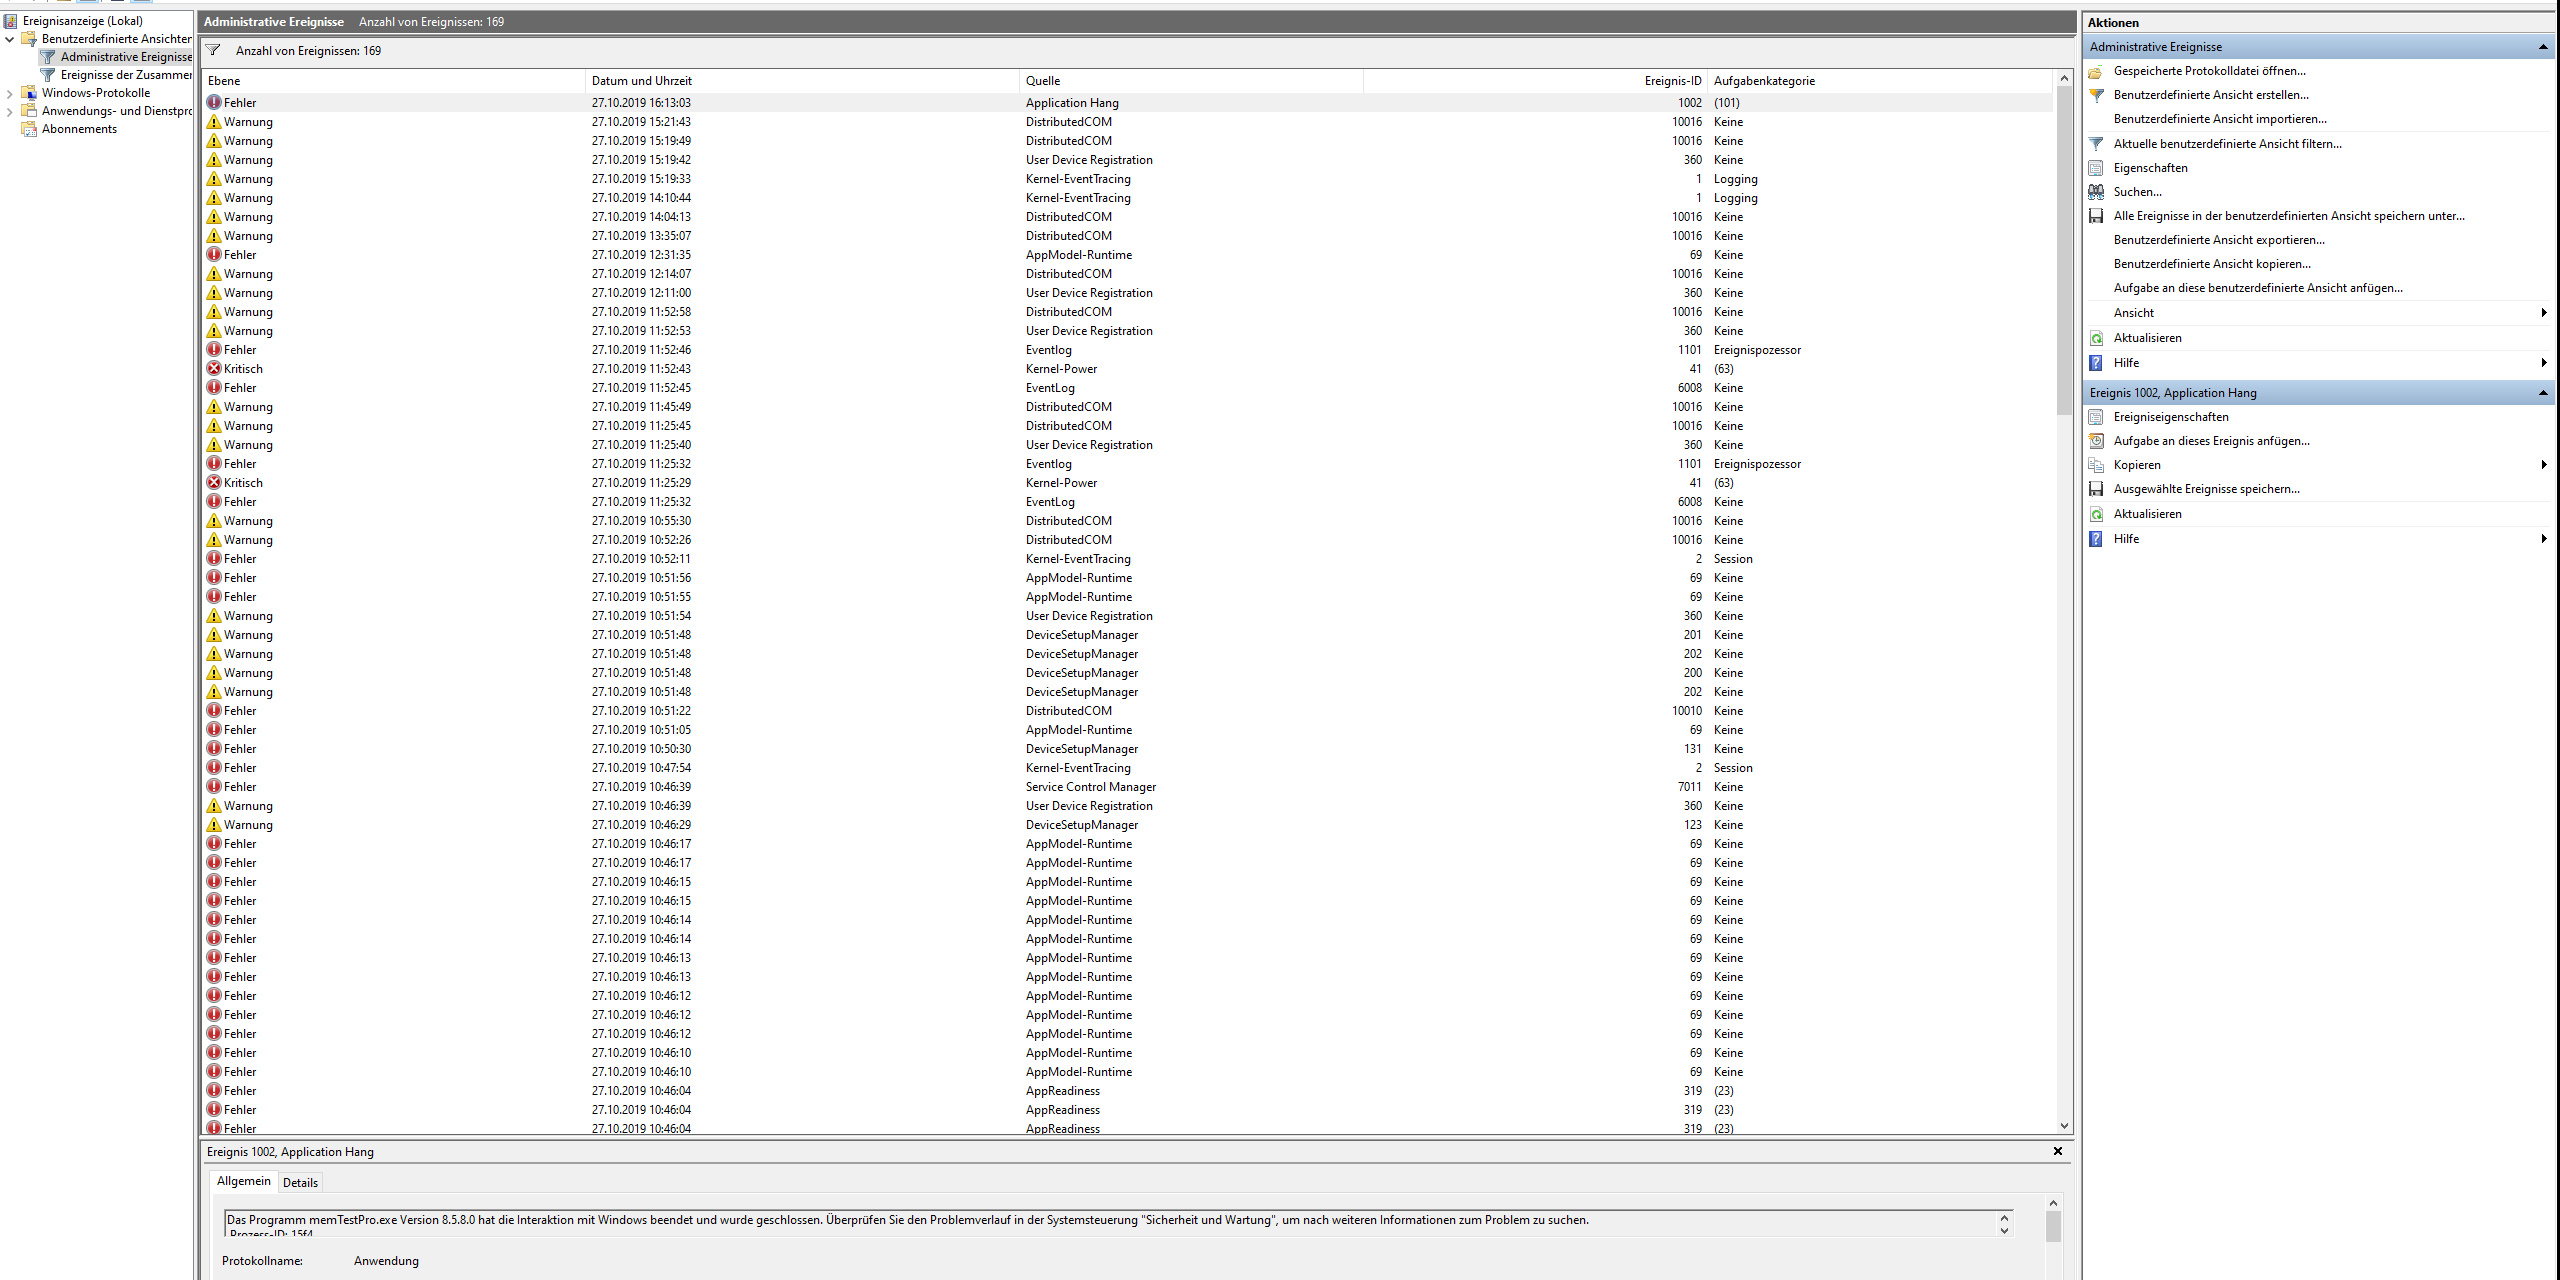Sort events by the Ereignis-ID column header
The height and width of the screenshot is (1280, 2560).
click(1672, 81)
